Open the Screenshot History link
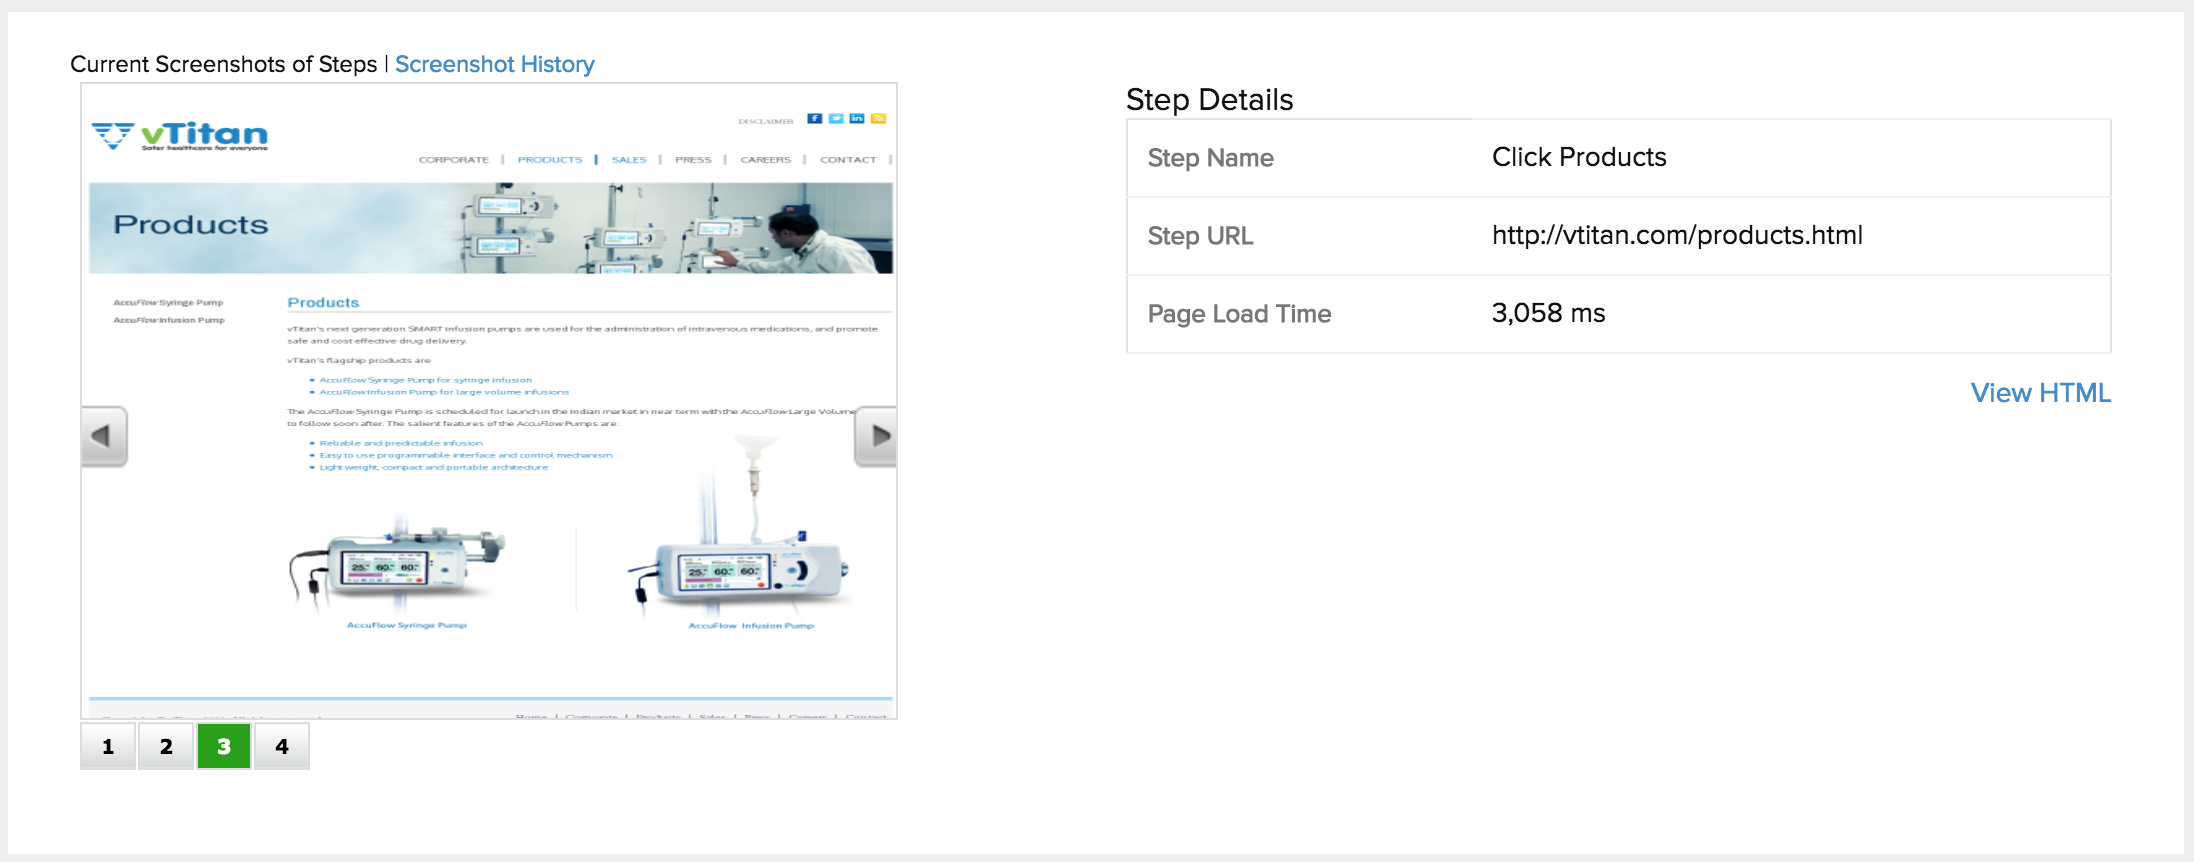 pos(494,64)
